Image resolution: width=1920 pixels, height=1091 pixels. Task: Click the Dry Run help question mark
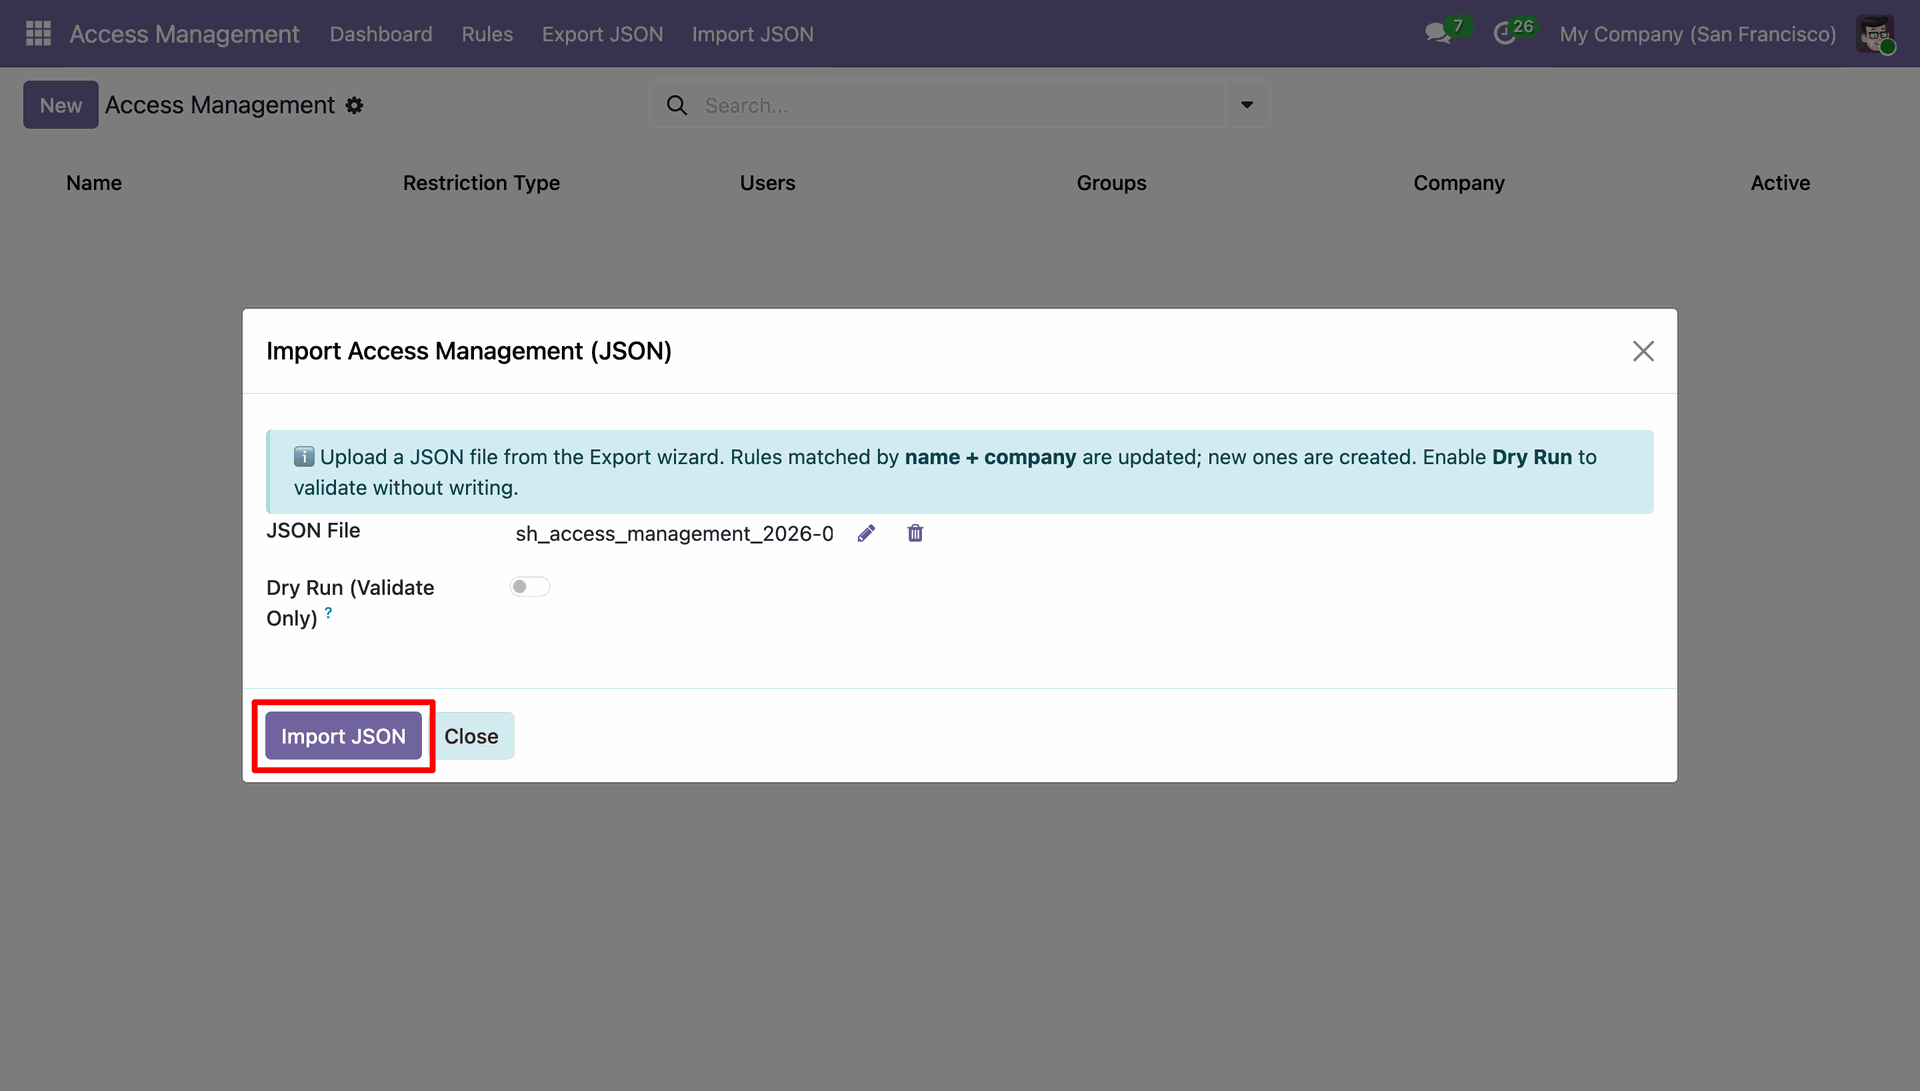point(328,612)
